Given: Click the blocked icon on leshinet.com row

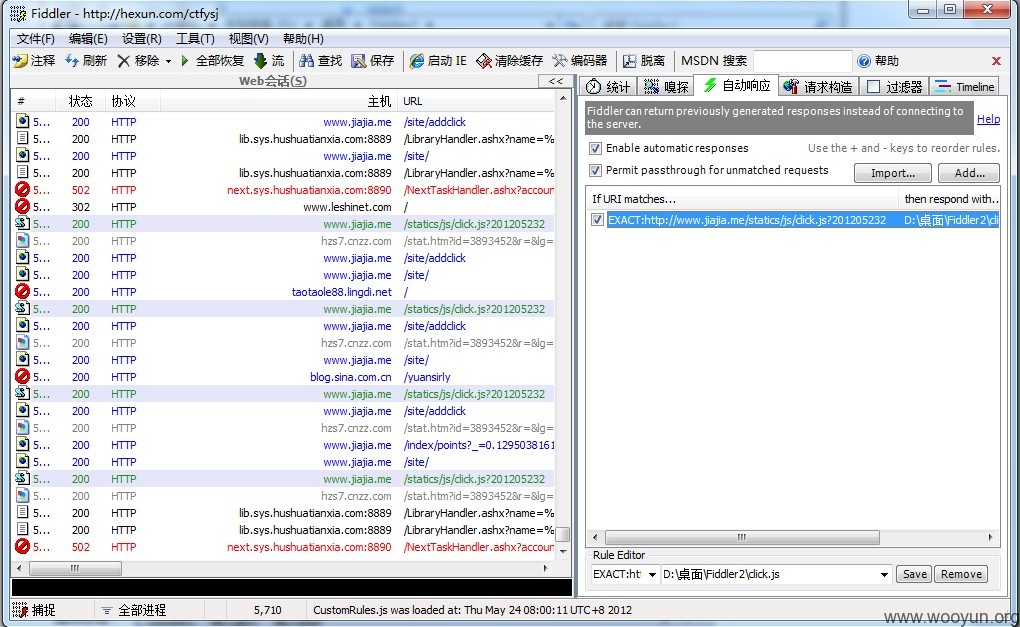Looking at the screenshot, I should point(22,207).
